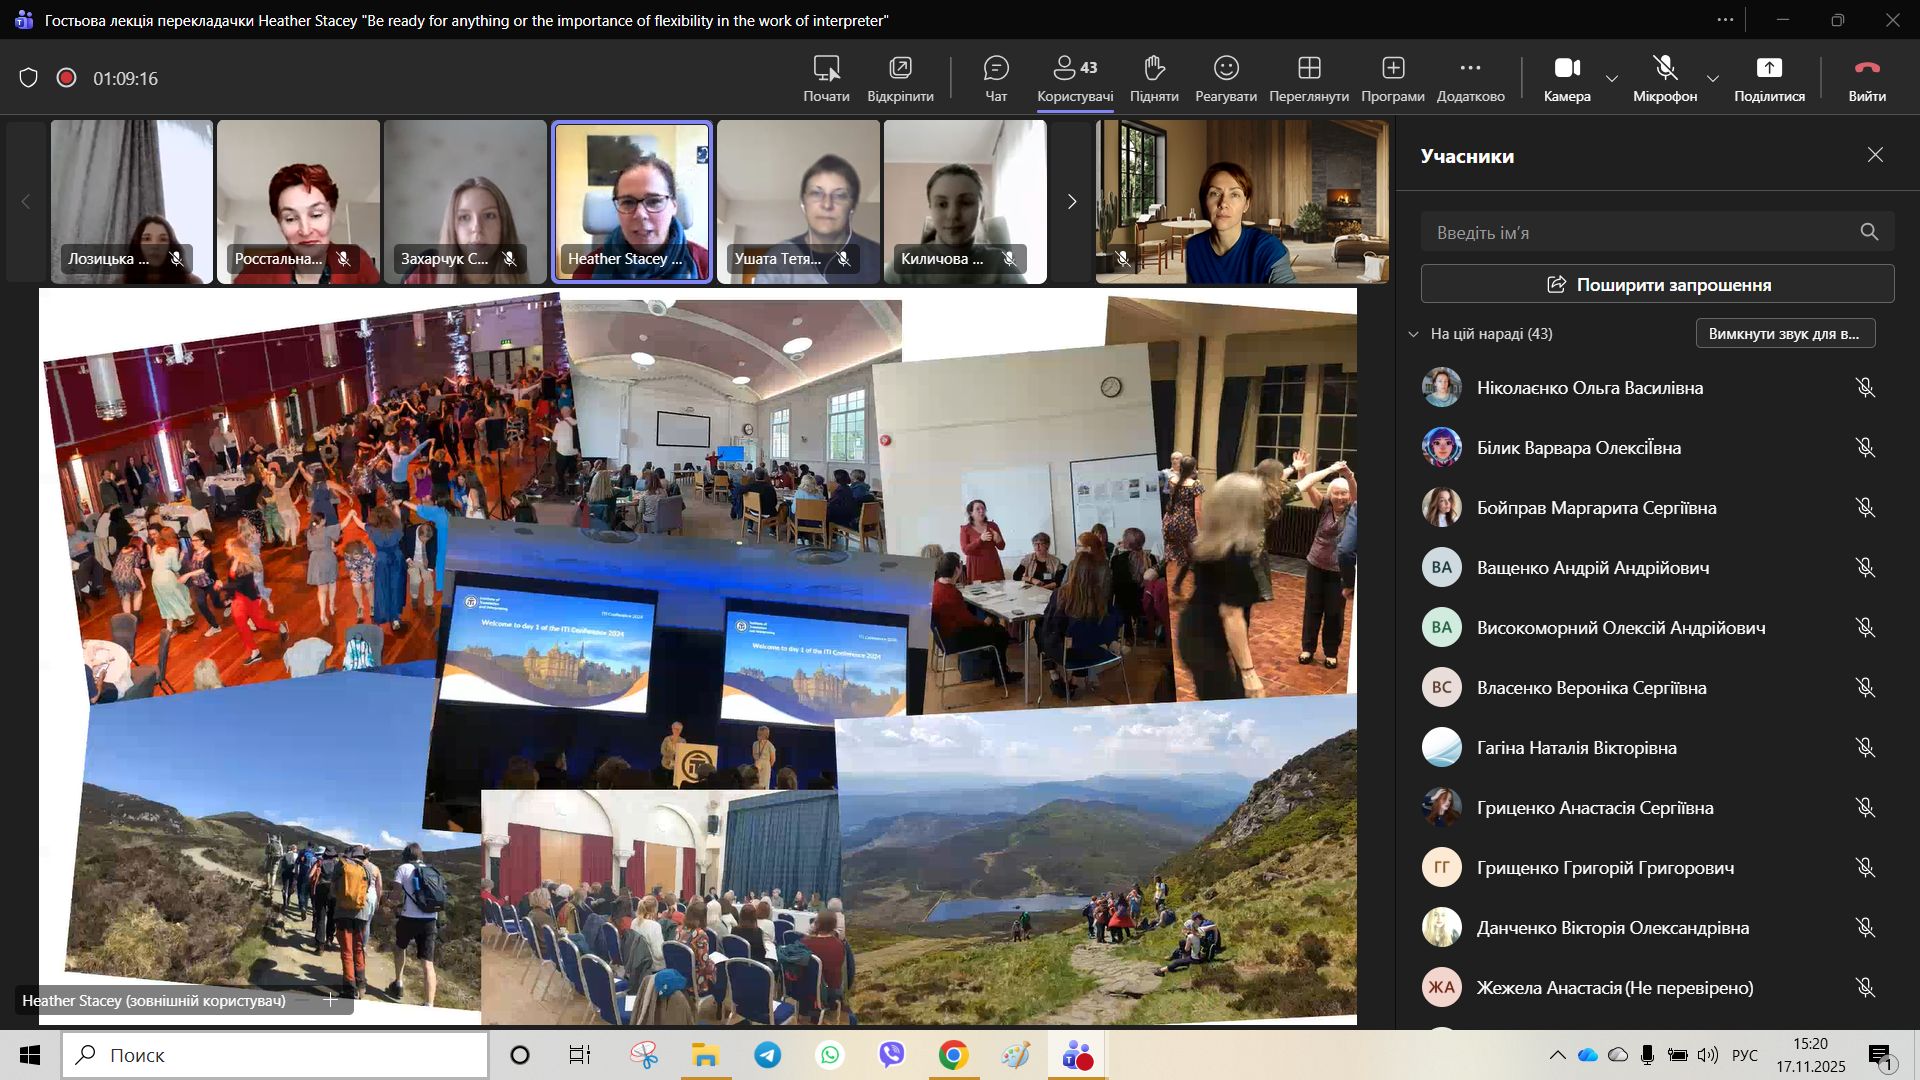Open the People (Користувачі) tab
This screenshot has height=1080, width=1920.
point(1075,69)
